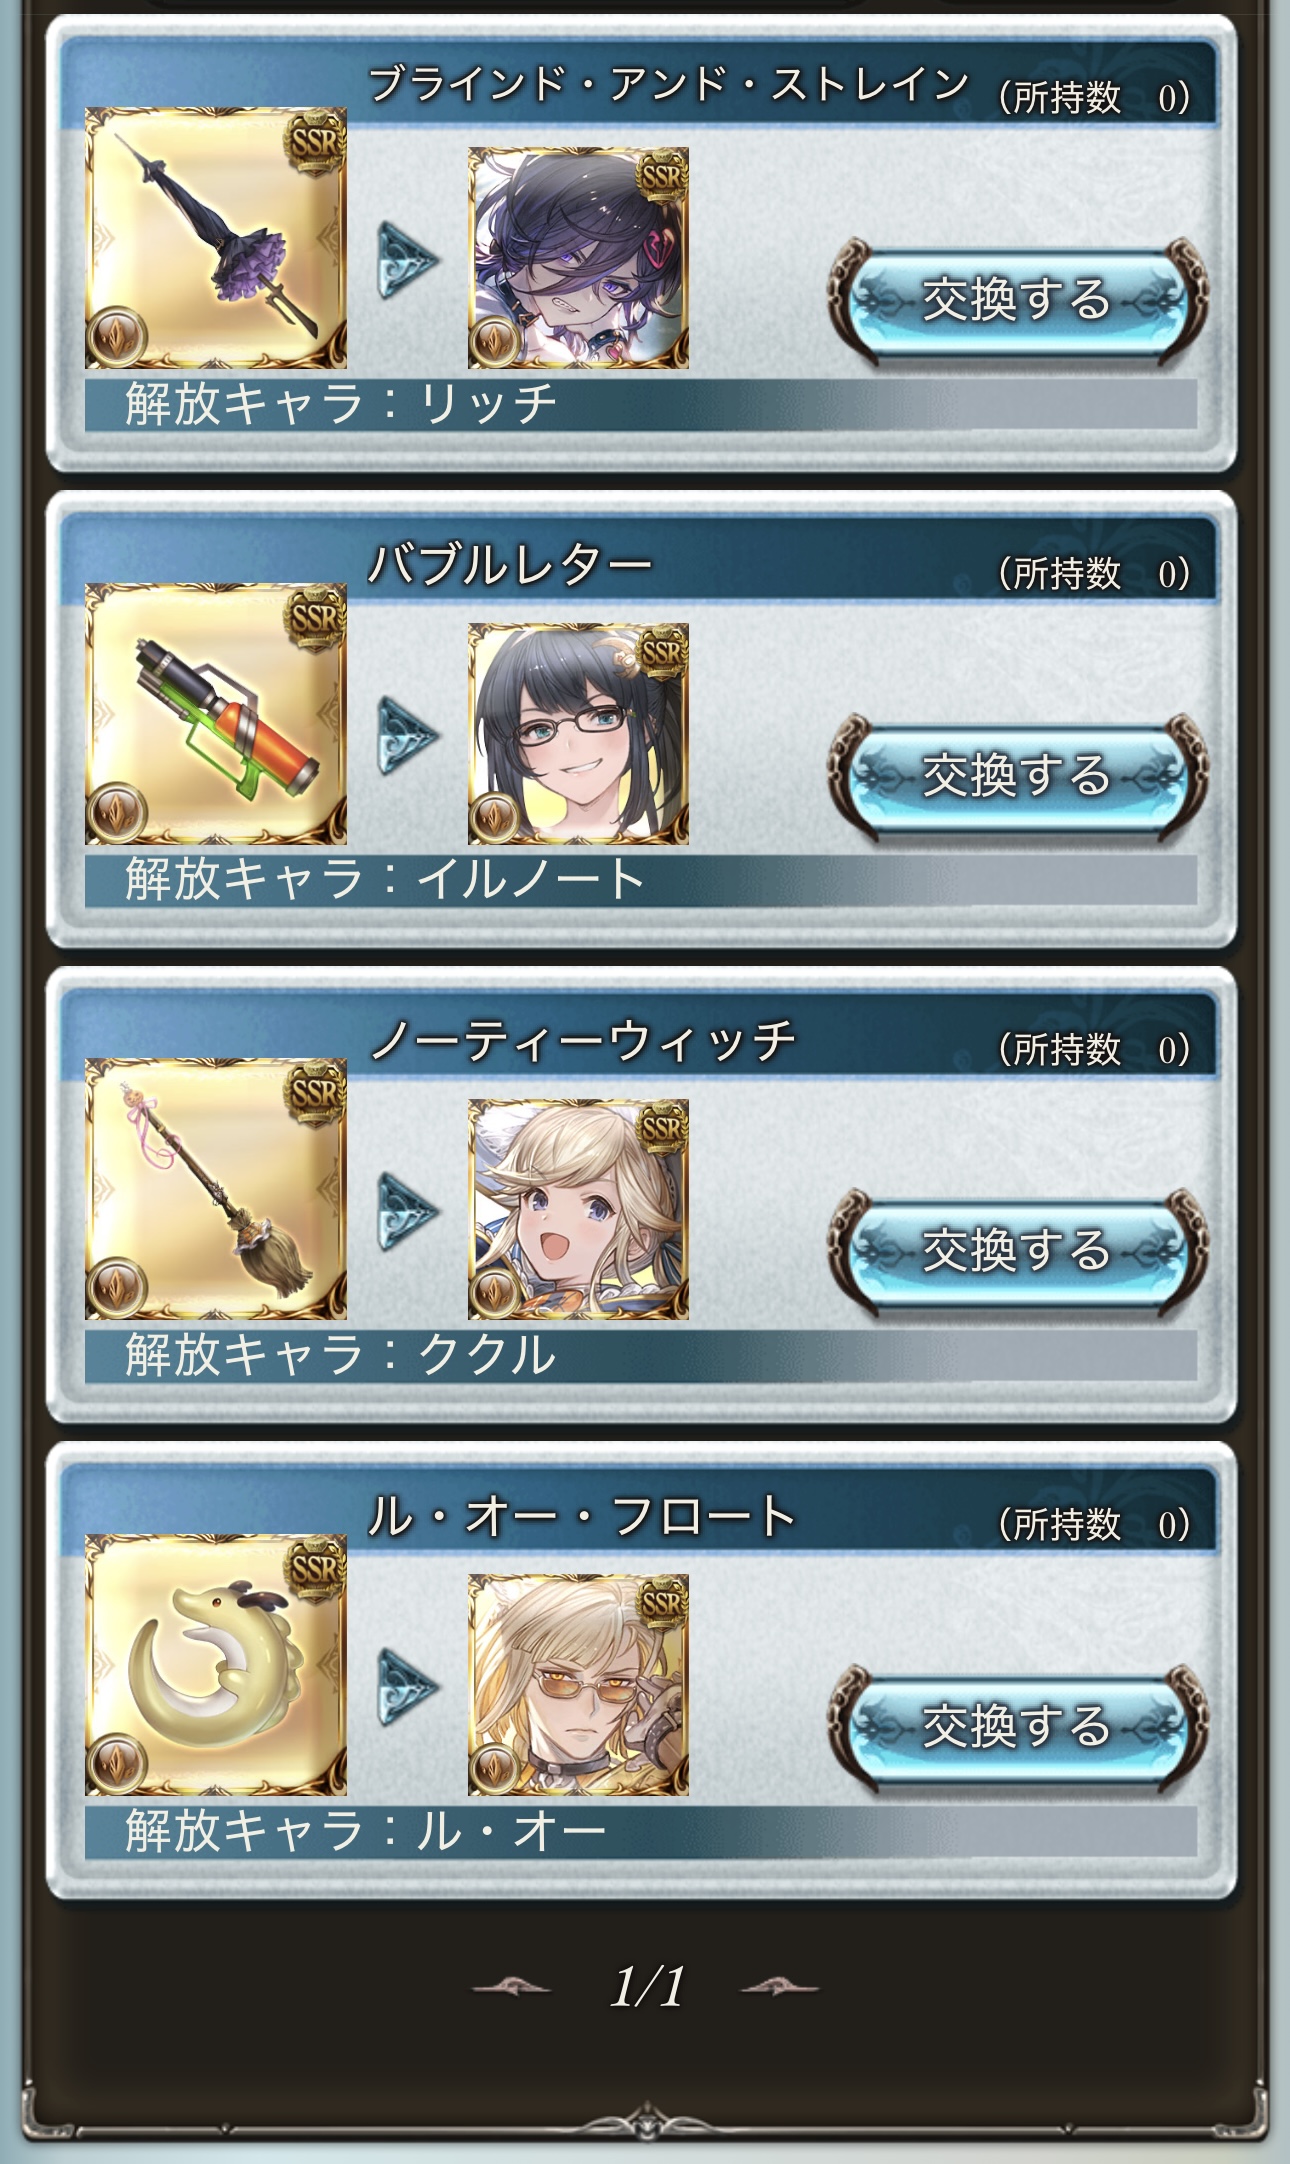
Task: Tap the arrow beside the water gun
Action: [x=408, y=736]
